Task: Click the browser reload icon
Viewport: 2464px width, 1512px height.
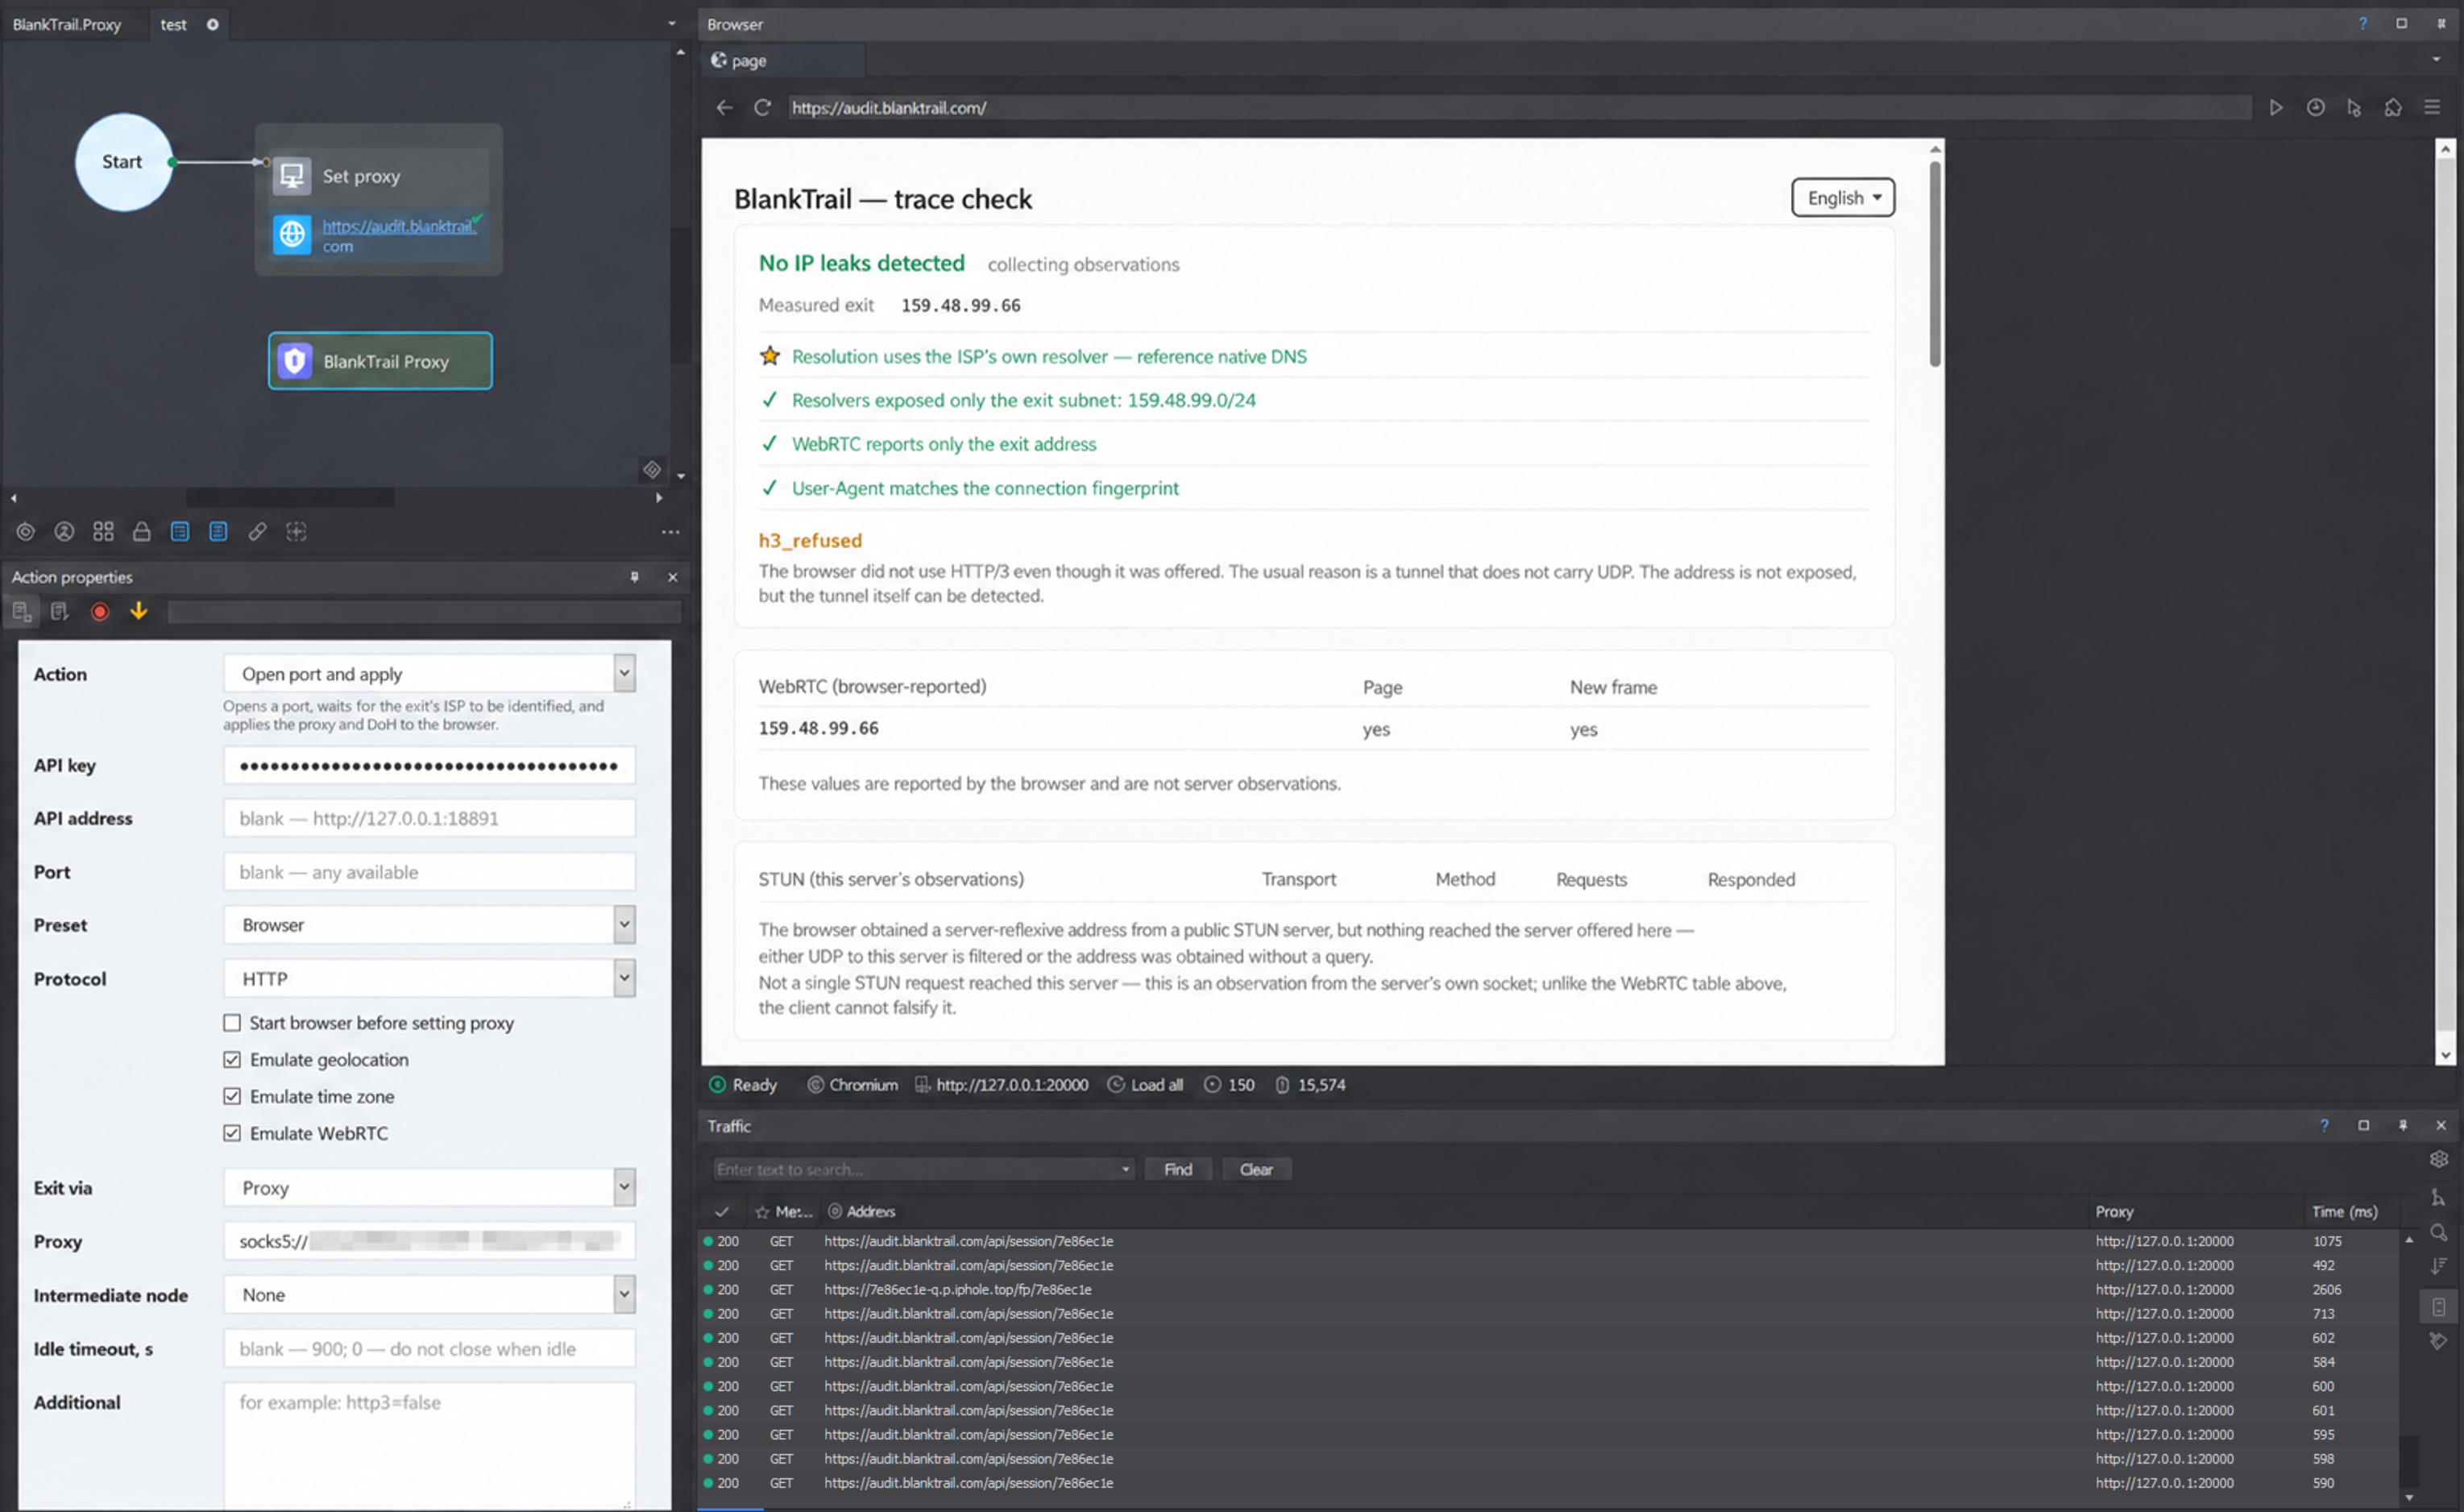Action: (762, 107)
